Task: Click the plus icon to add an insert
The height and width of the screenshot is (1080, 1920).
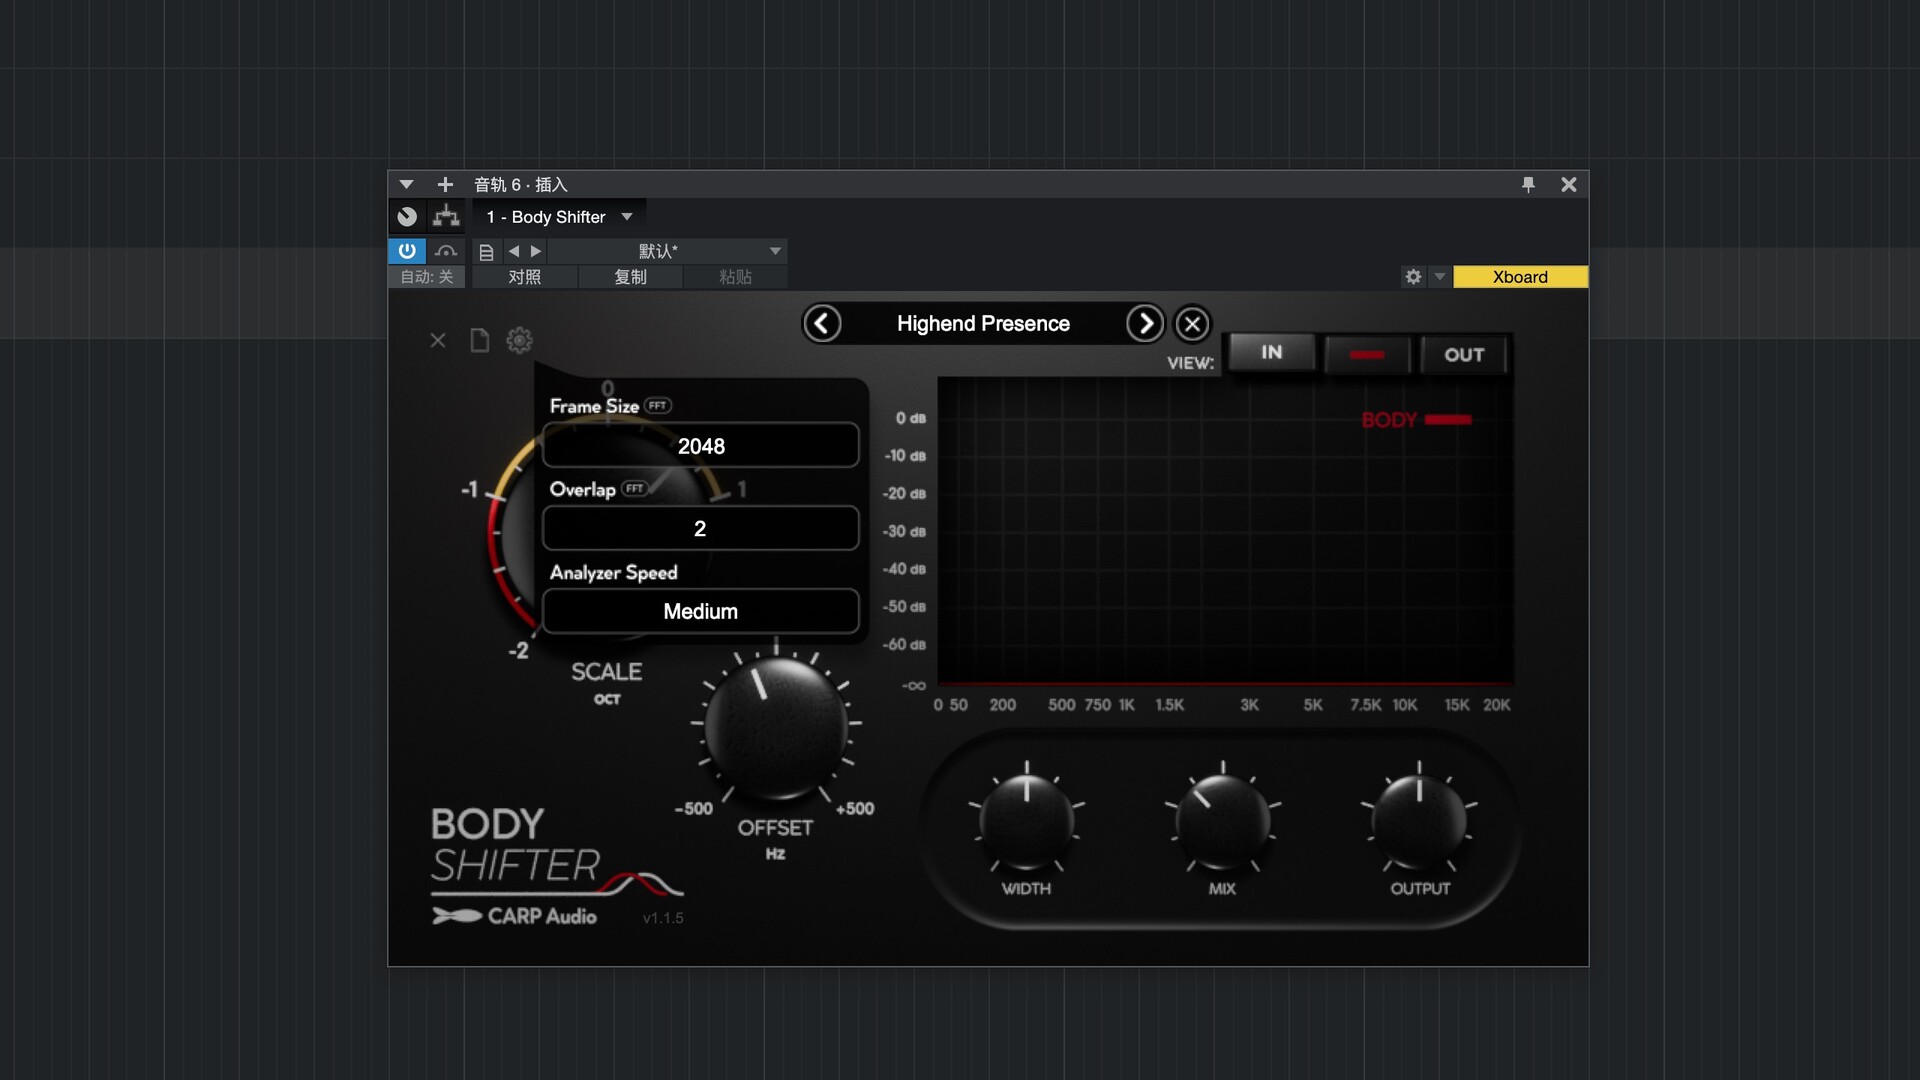Action: pos(445,184)
